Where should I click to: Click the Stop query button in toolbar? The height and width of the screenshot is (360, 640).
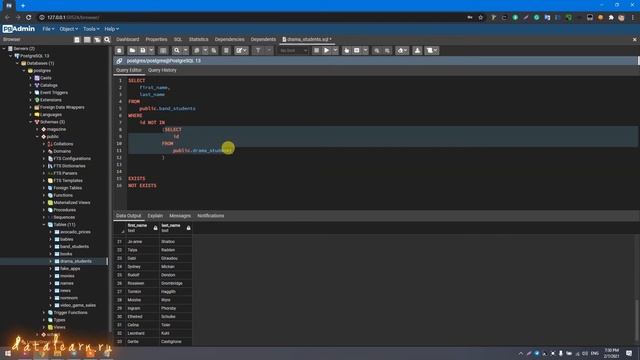316,51
